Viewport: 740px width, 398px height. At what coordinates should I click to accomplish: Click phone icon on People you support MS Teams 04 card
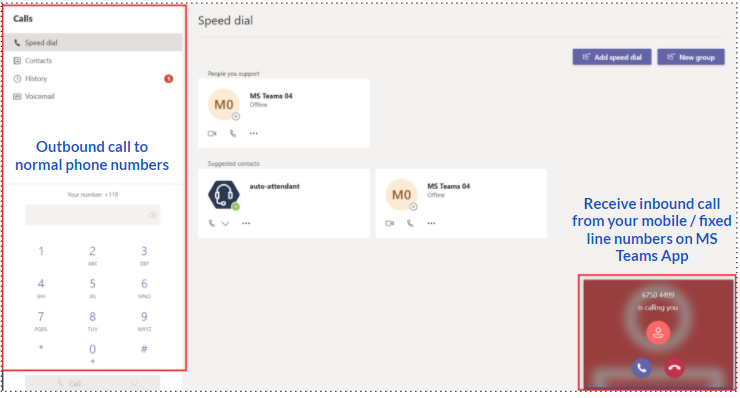pyautogui.click(x=233, y=134)
